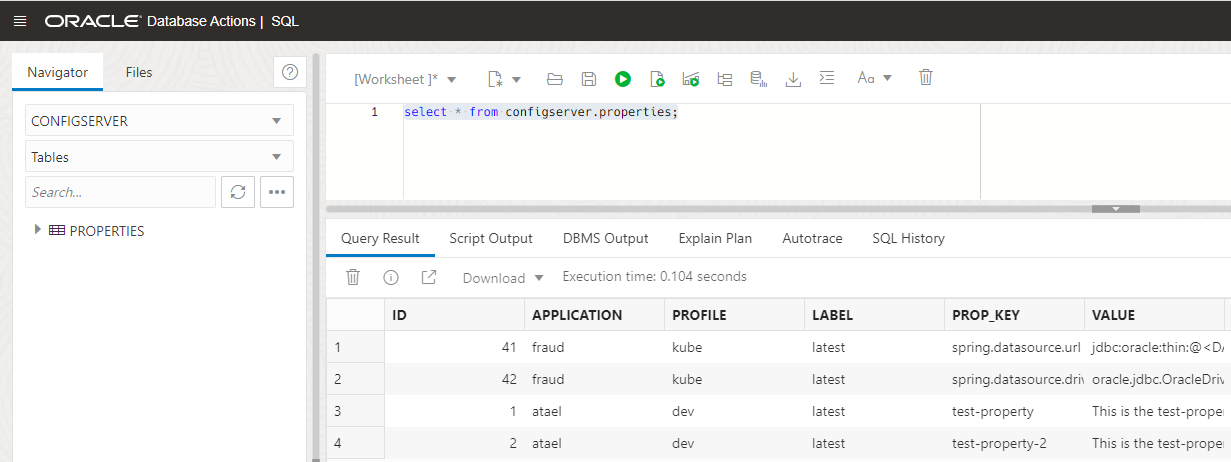Click the LABEL column header
Viewport: 1231px width, 462px height.
(x=875, y=315)
